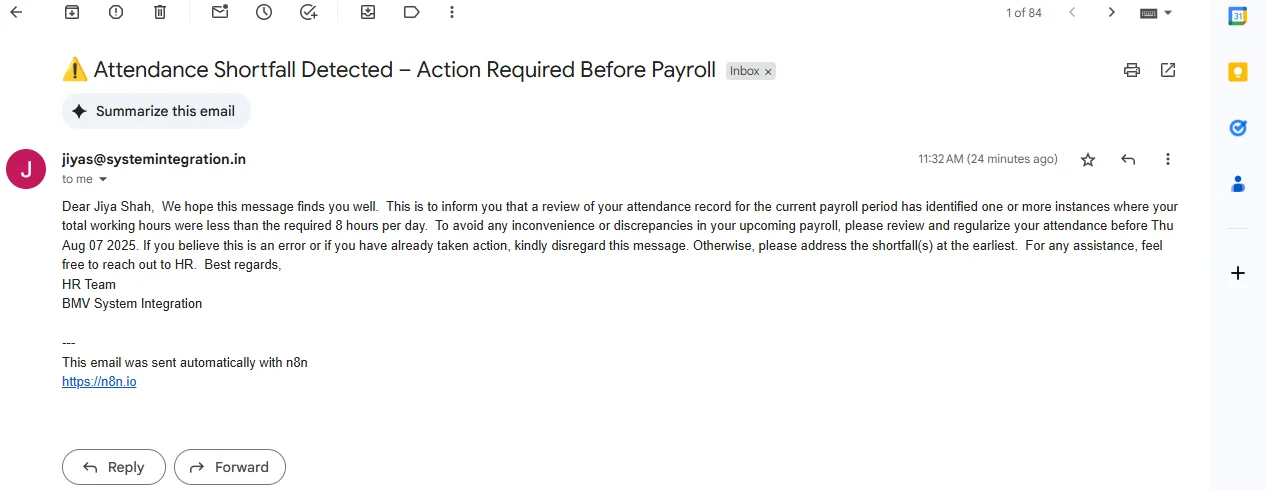This screenshot has width=1266, height=491.
Task: Report this email as spam
Action: click(x=116, y=12)
